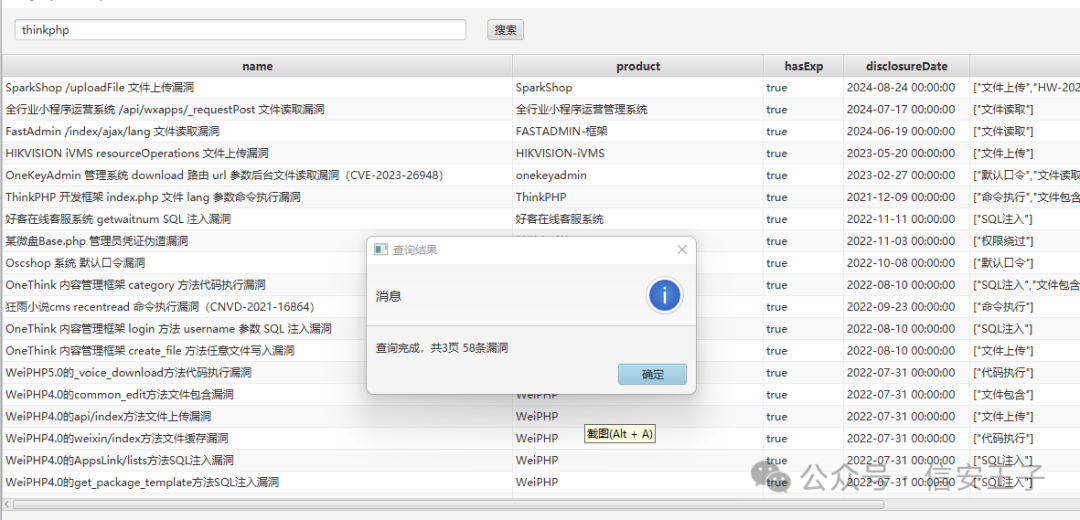Select the OneKeyAdmin CVE-2023-26948 row
This screenshot has height=520, width=1080.
pyautogui.click(x=541, y=176)
